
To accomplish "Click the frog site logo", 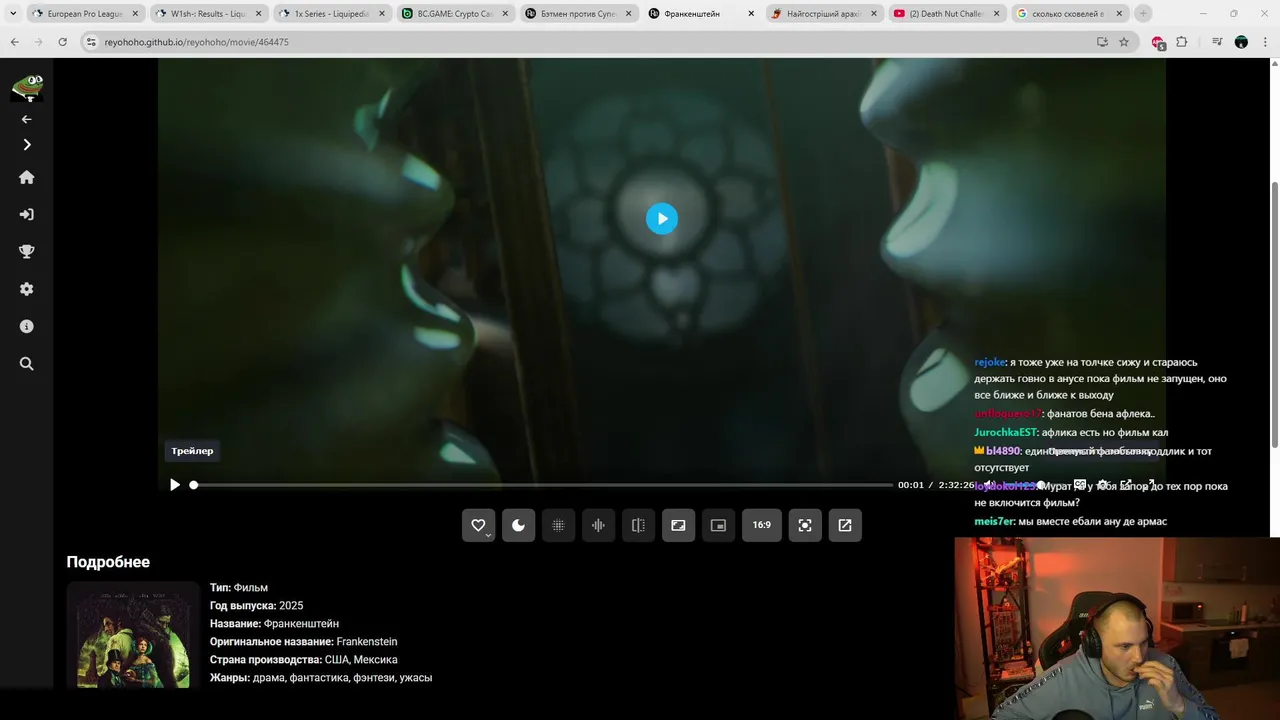I will [27, 88].
